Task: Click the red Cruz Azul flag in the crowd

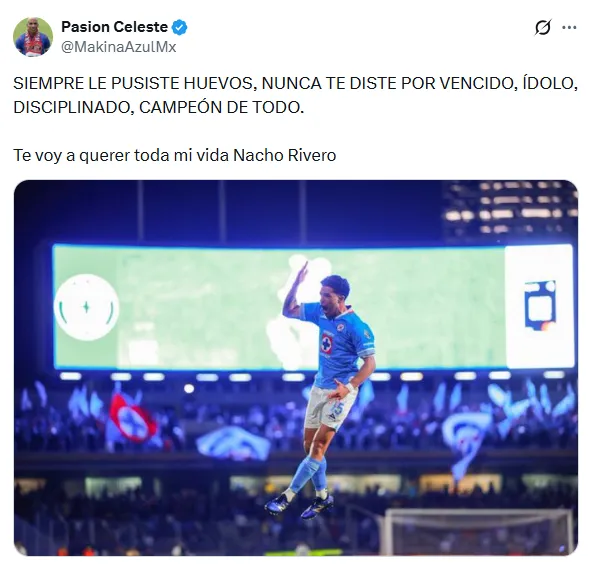Action: point(132,418)
